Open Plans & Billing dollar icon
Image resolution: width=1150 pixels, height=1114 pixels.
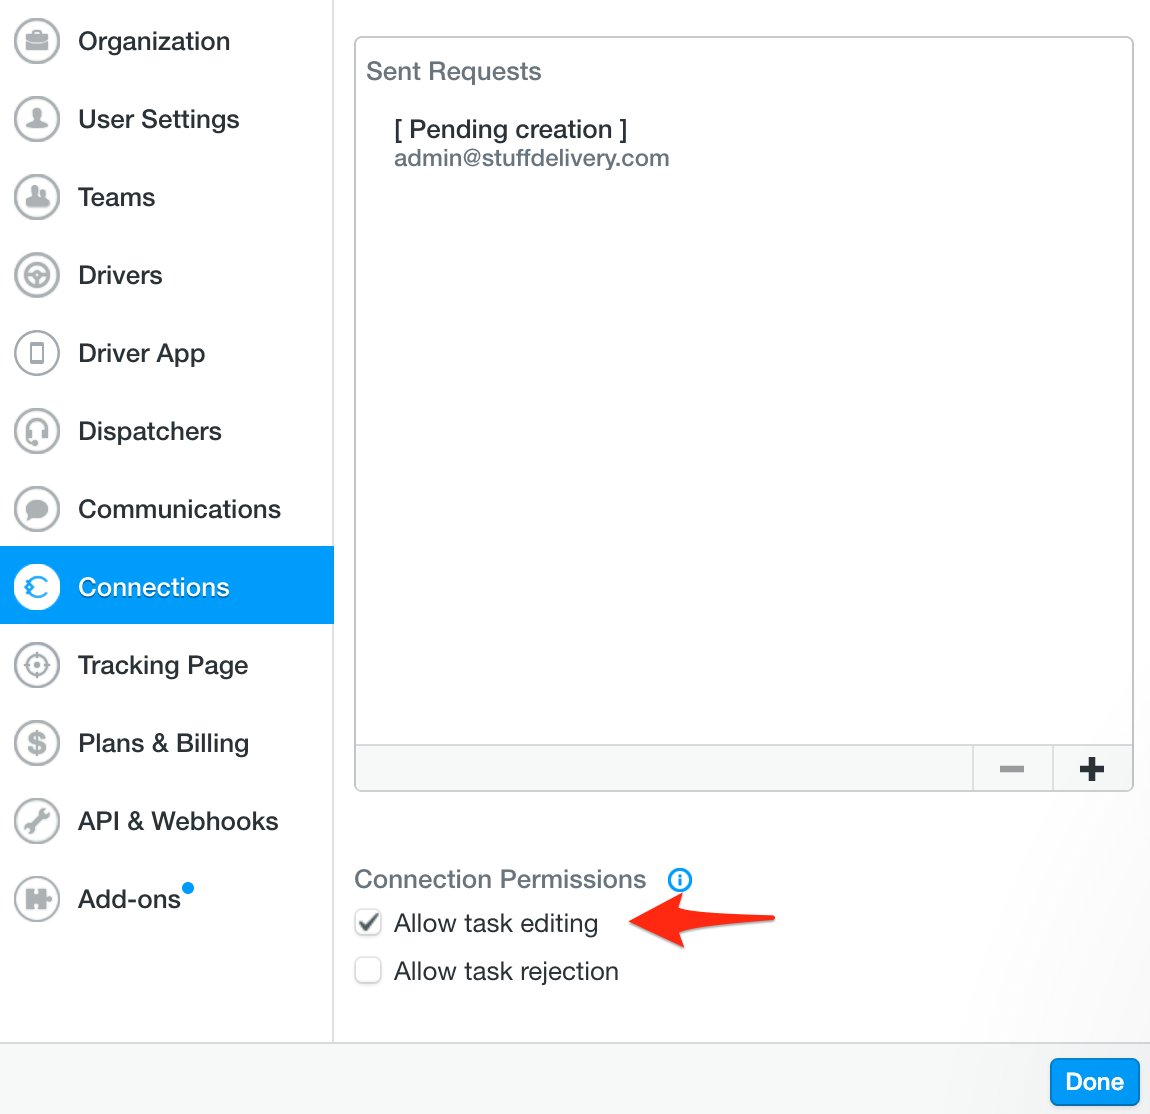37,743
